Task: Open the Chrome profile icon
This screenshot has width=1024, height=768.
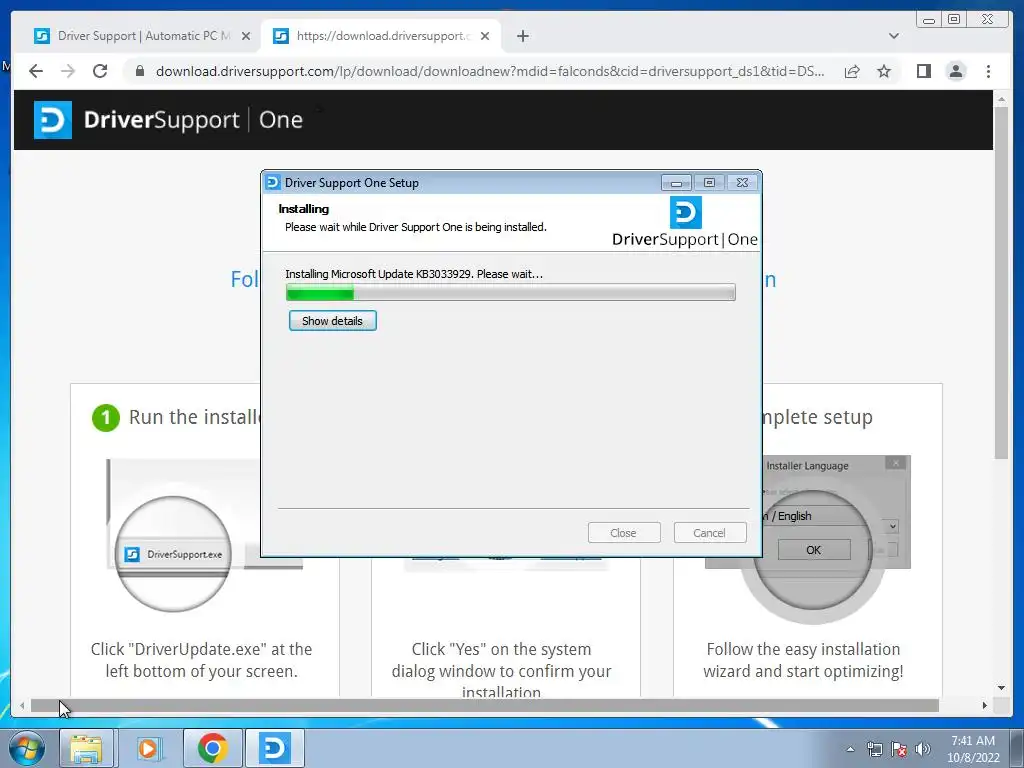Action: coord(955,71)
